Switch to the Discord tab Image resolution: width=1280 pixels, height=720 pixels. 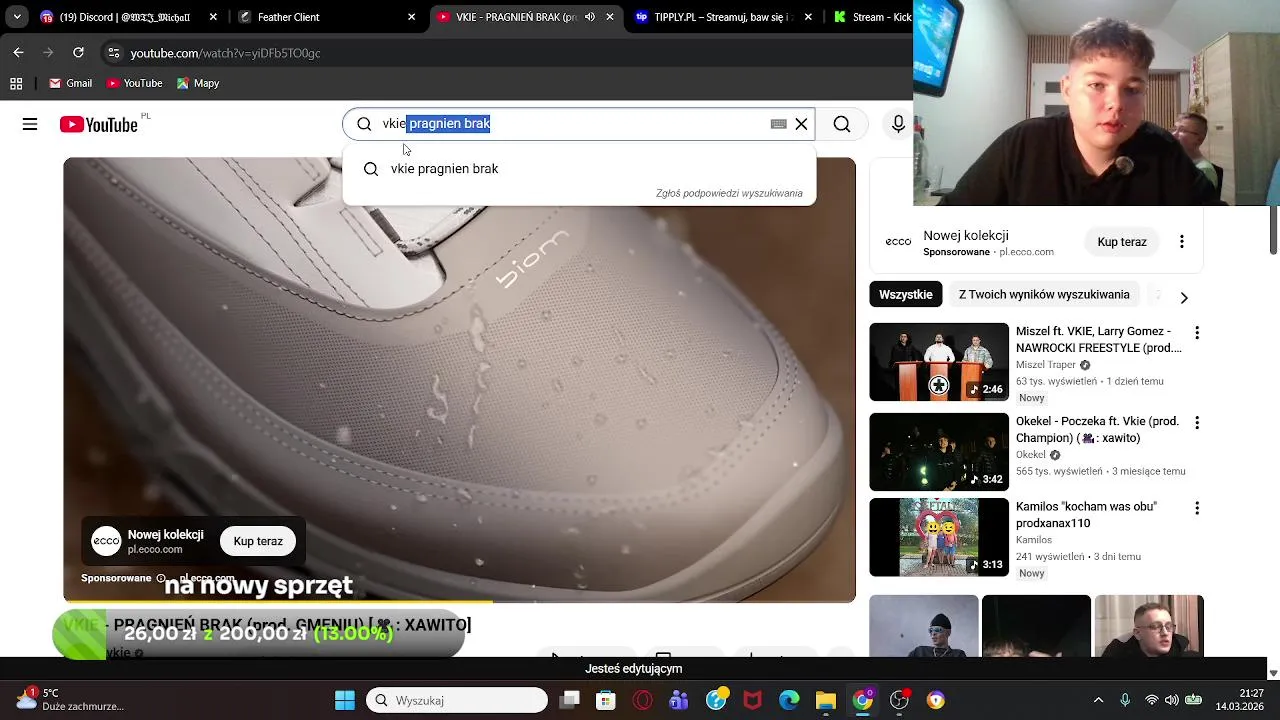pyautogui.click(x=128, y=17)
